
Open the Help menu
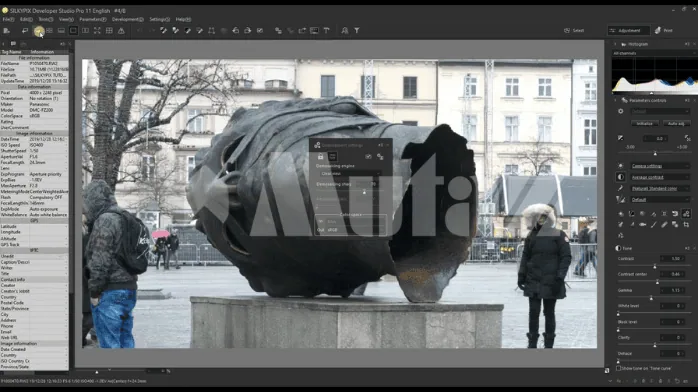pos(183,20)
